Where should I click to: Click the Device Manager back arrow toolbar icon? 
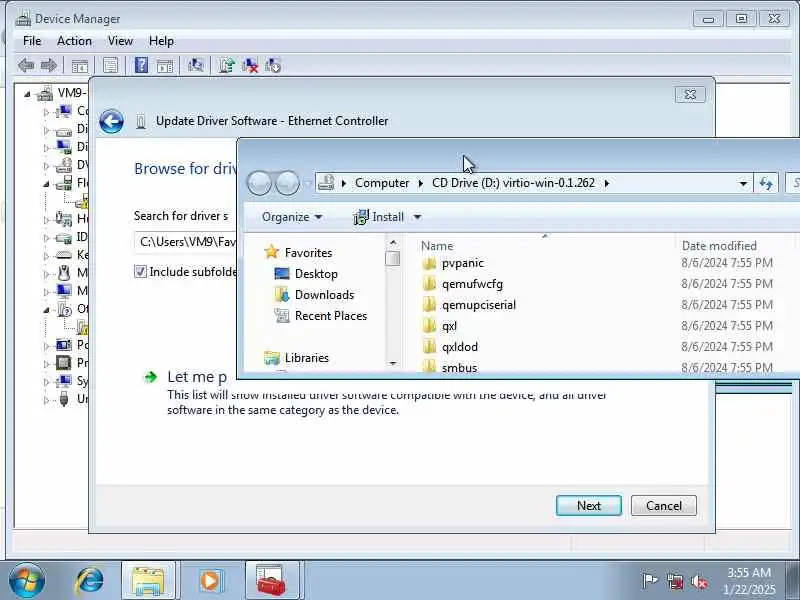(26, 65)
